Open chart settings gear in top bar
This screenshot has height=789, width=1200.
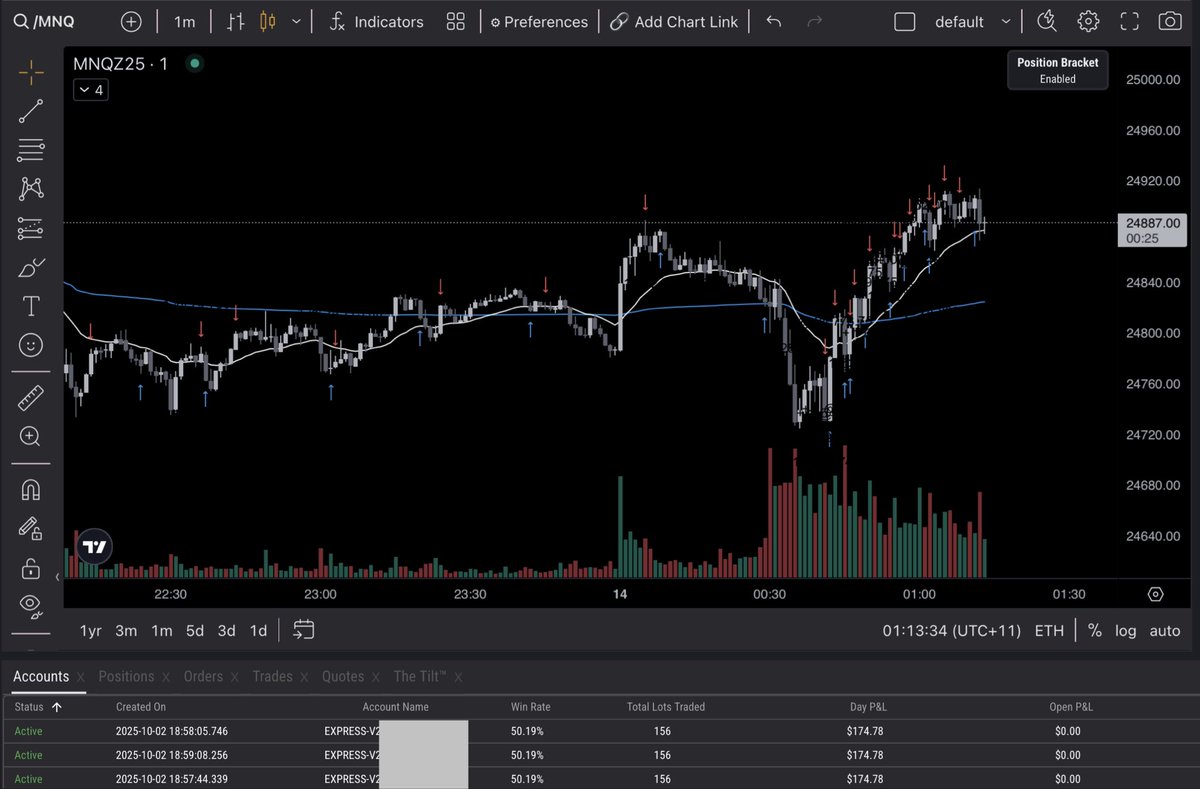tap(1088, 21)
